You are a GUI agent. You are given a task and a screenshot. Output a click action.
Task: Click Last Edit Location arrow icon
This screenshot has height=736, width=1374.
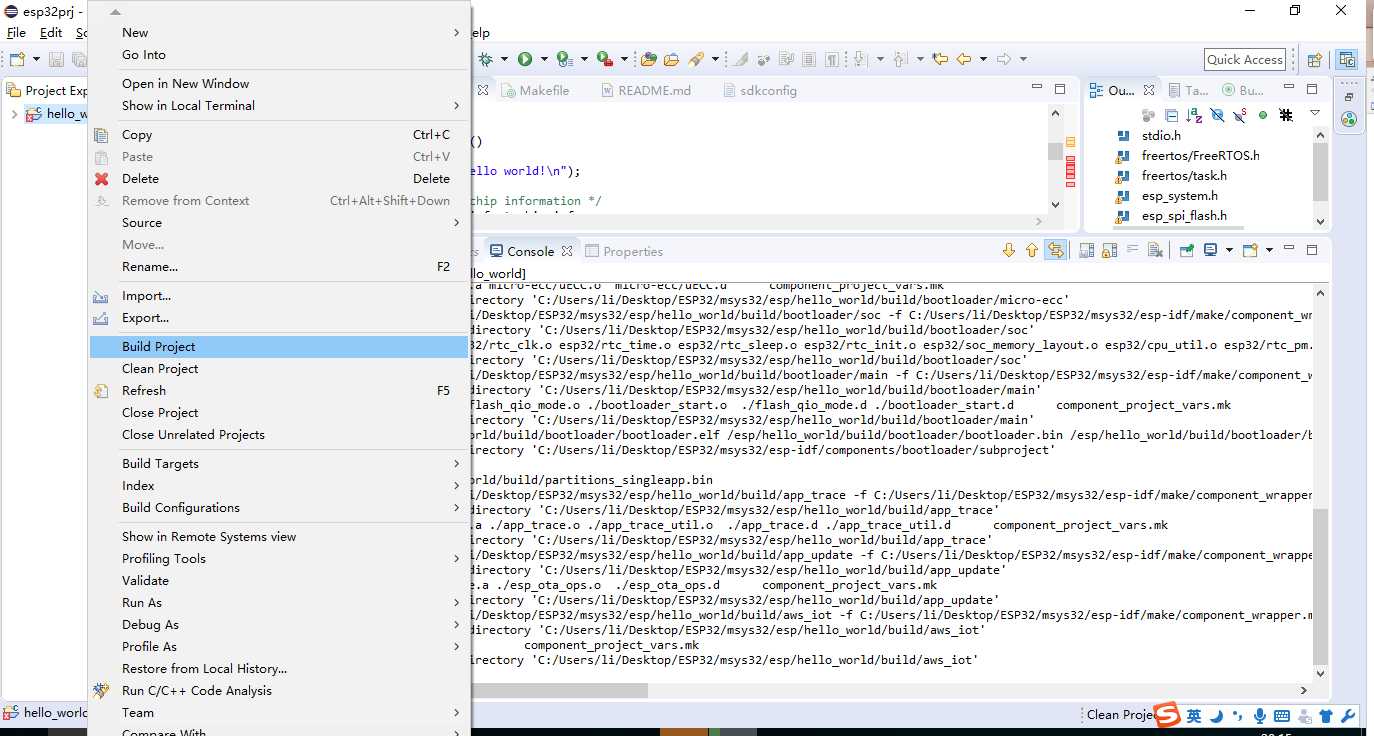tap(940, 59)
